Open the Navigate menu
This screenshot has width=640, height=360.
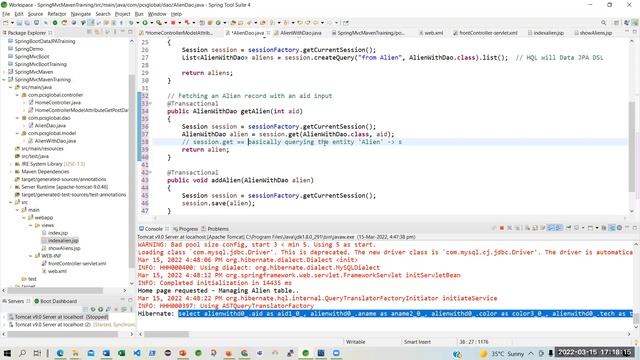pyautogui.click(x=80, y=14)
